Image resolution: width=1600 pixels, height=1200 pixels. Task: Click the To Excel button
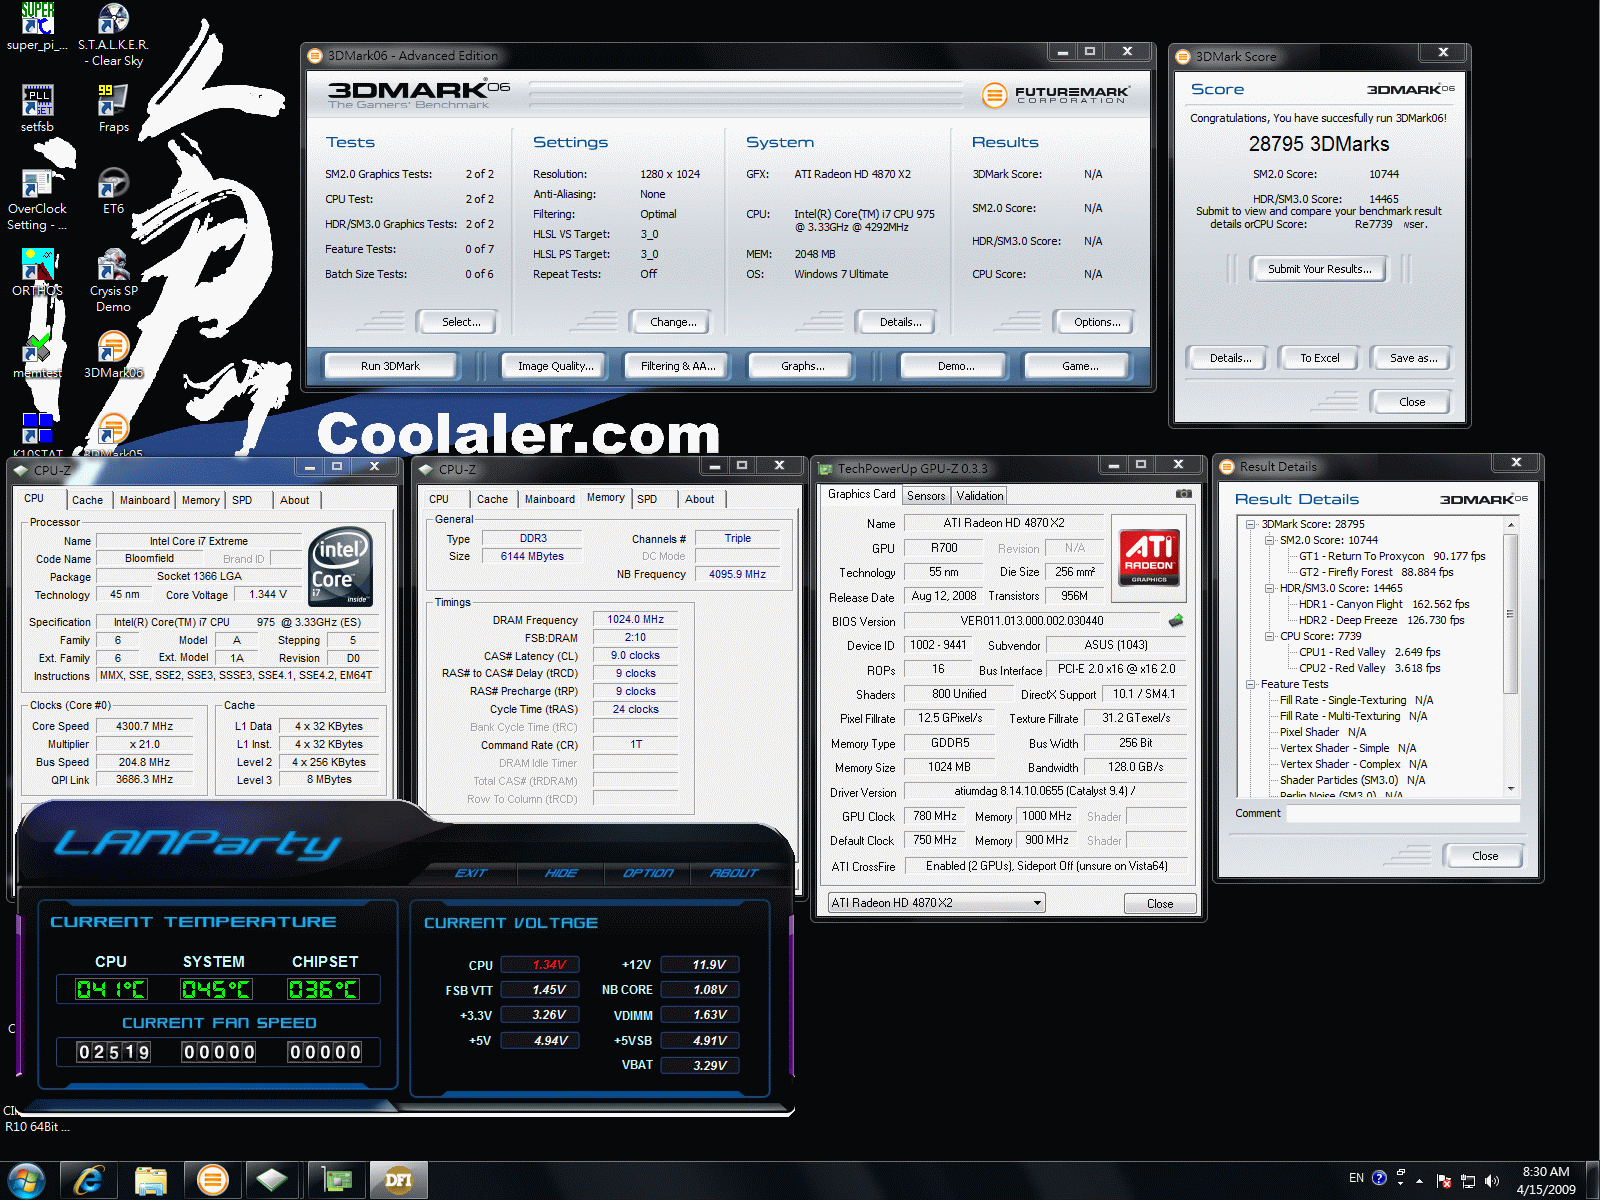click(x=1320, y=358)
